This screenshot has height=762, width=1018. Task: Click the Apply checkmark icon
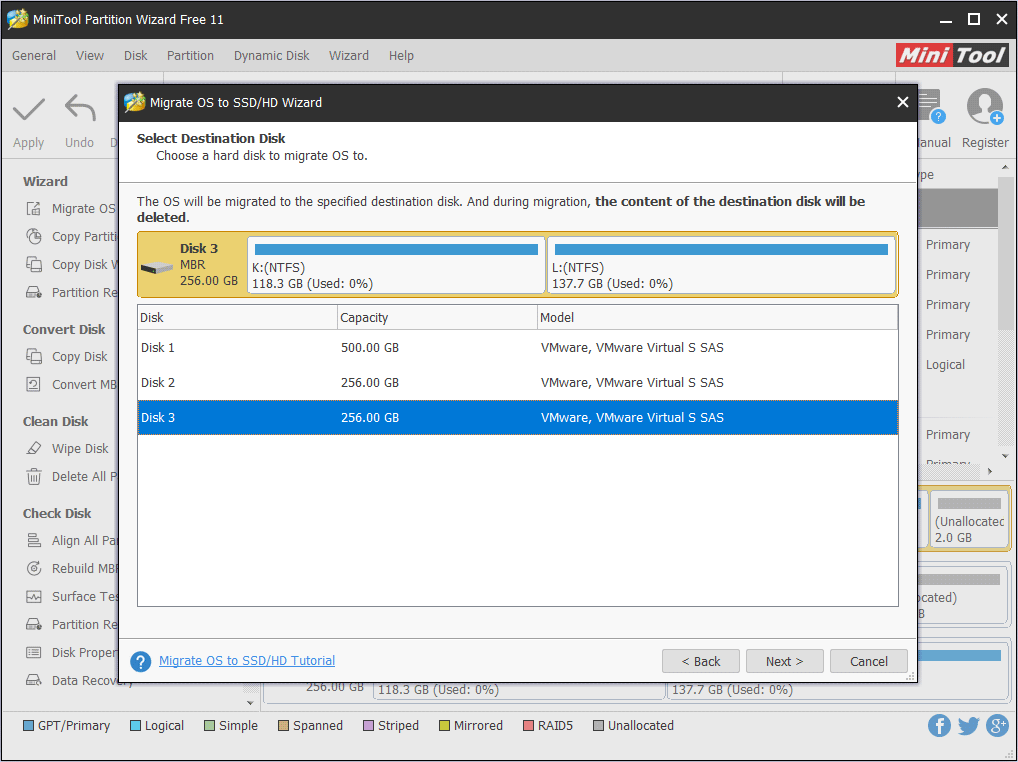pos(29,109)
